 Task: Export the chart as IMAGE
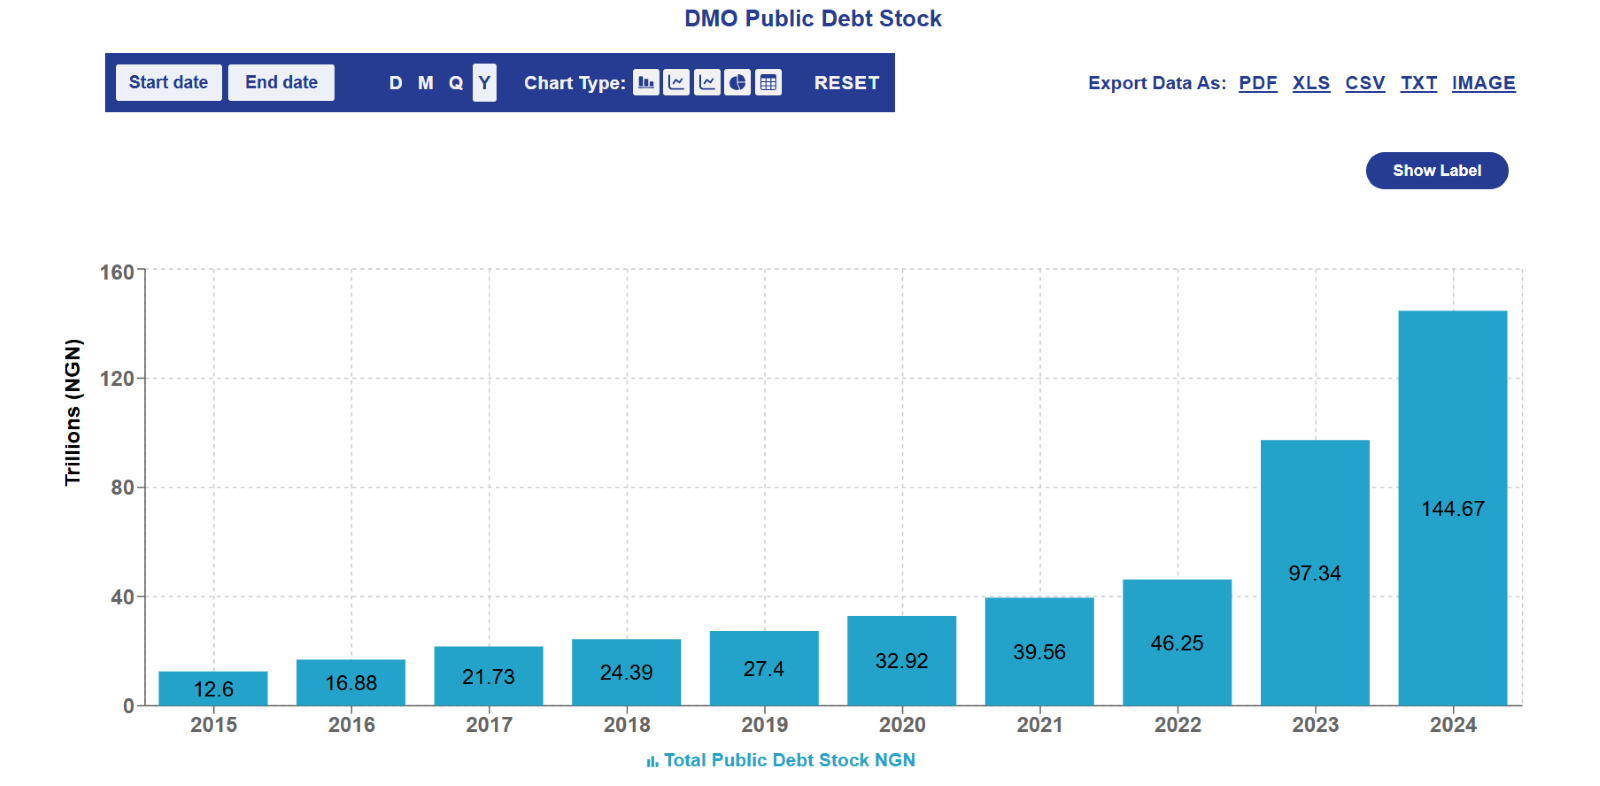[x=1483, y=83]
